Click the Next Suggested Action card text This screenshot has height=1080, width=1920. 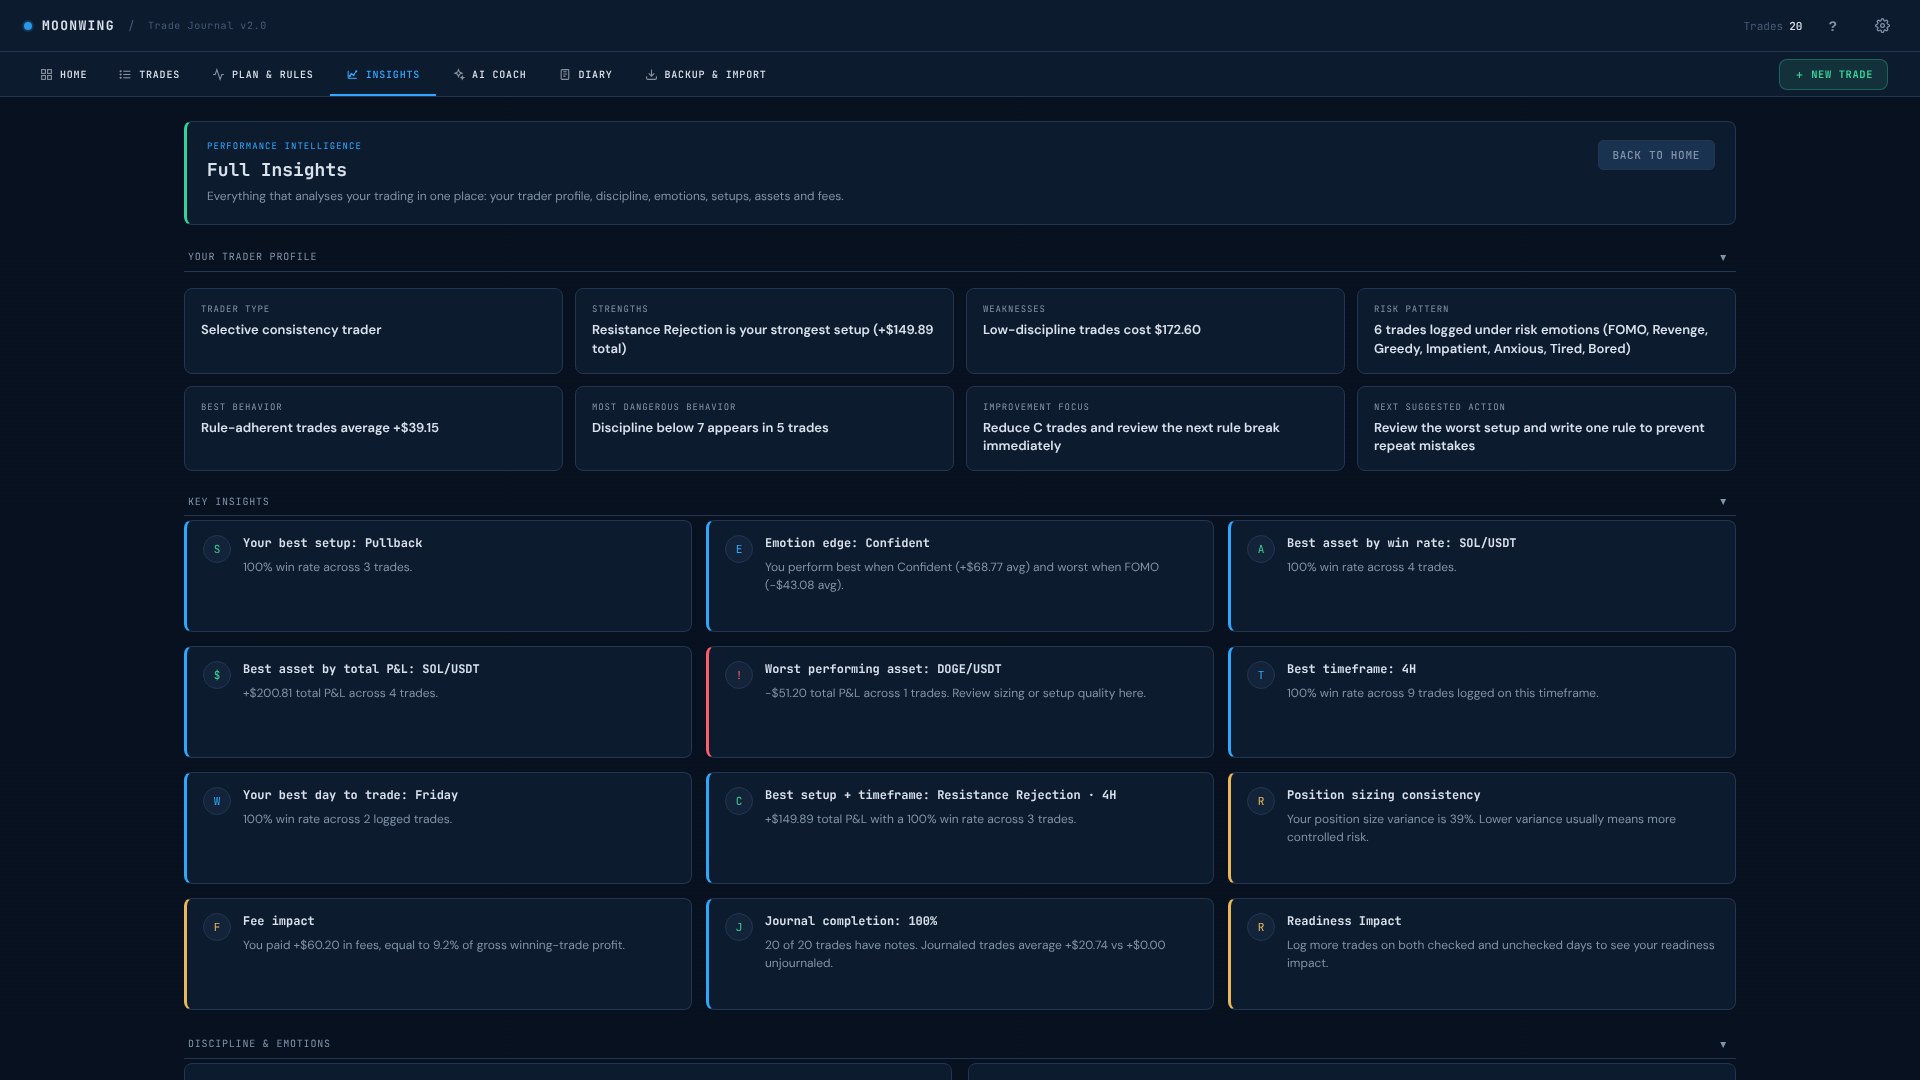click(x=1539, y=437)
